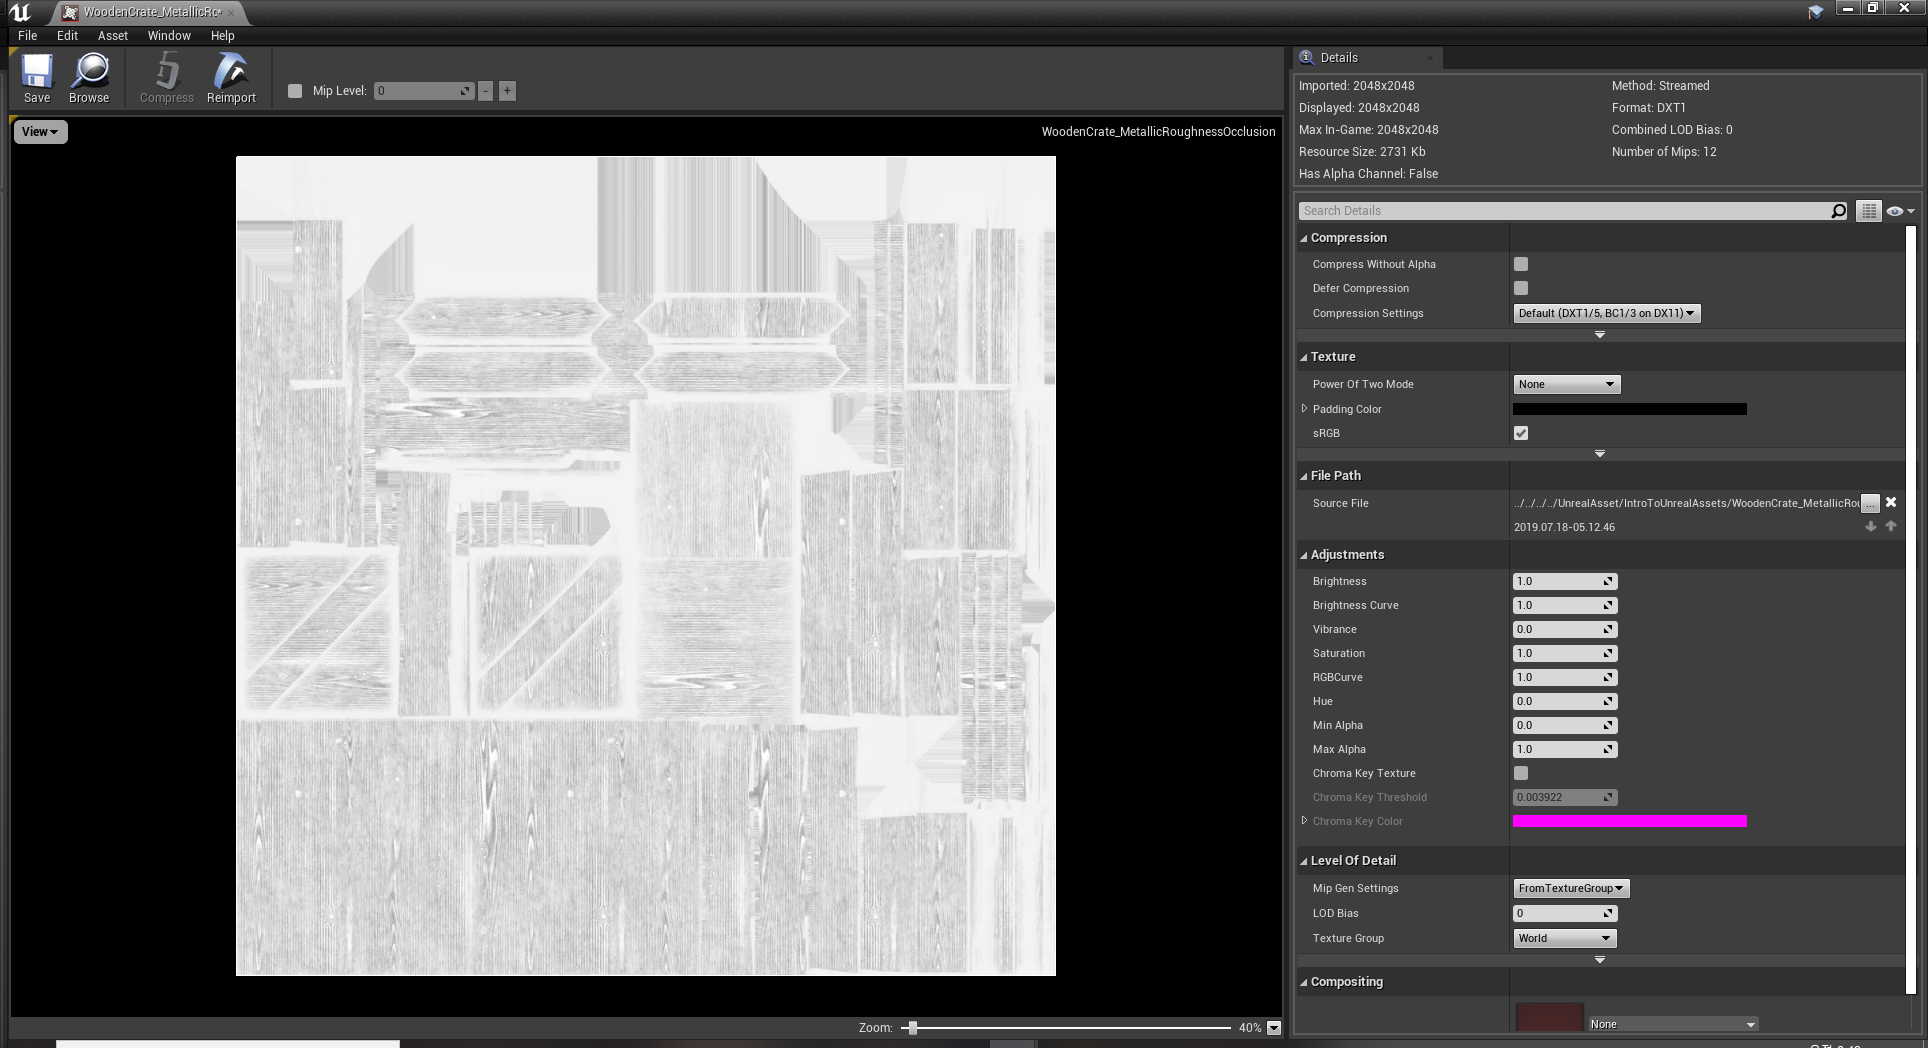Screen dimensions: 1928x1048
Task: Open the compositing texture None dropdown
Action: pyautogui.click(x=1673, y=1024)
